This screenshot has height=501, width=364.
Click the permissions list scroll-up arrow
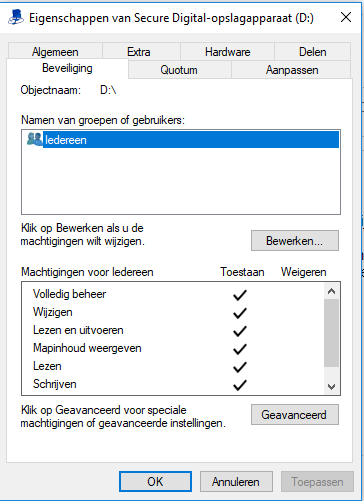point(331,291)
